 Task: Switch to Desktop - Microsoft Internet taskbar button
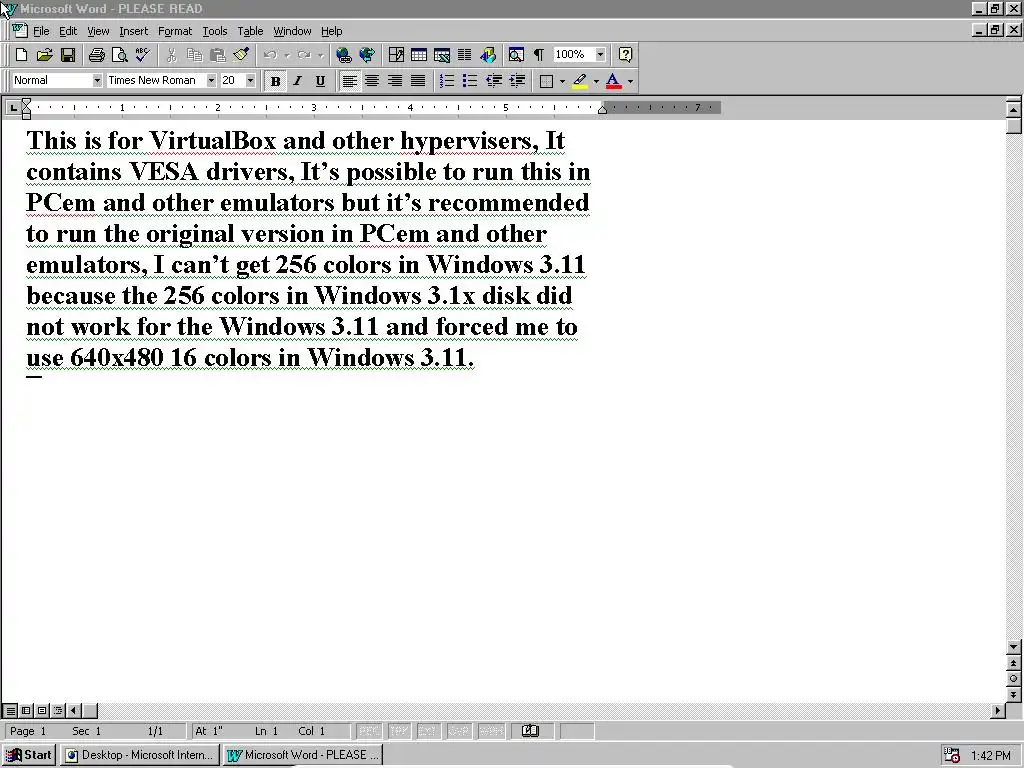[139, 755]
